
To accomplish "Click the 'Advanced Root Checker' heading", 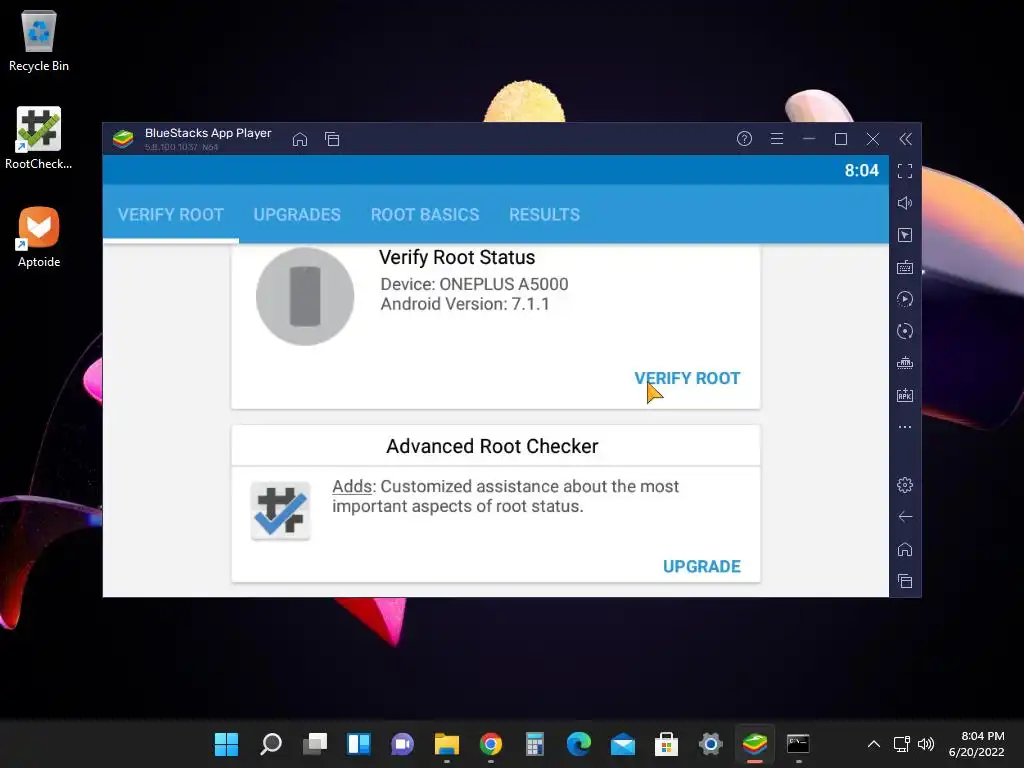I will click(492, 446).
